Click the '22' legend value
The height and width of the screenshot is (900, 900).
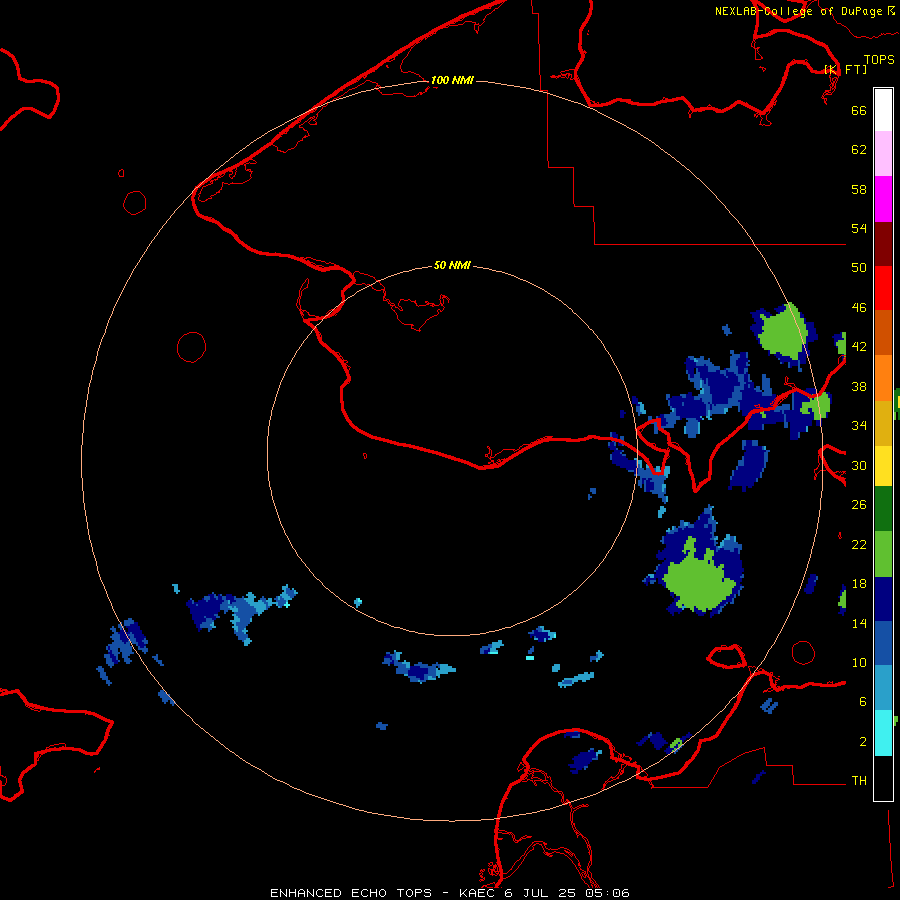859,545
